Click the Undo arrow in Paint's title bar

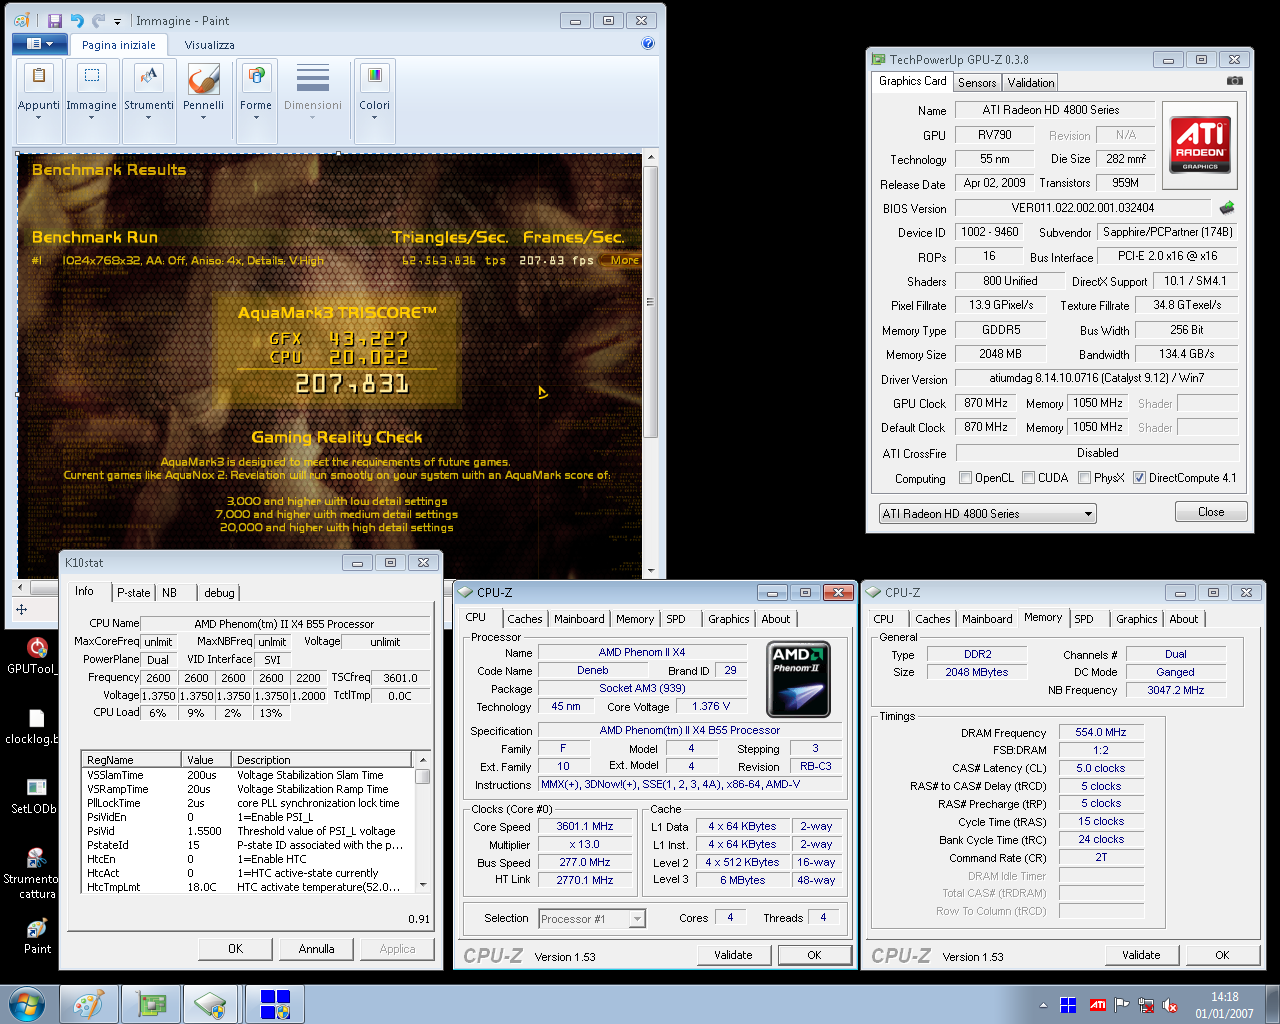76,21
